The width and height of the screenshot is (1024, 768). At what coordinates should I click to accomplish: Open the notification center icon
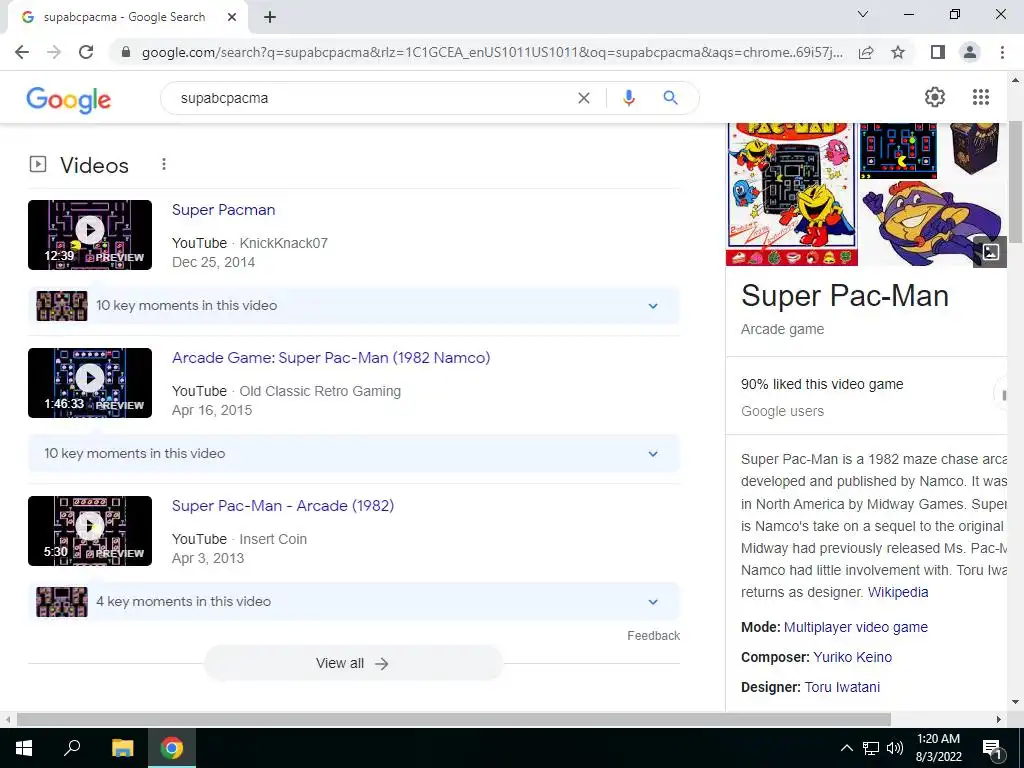pyautogui.click(x=992, y=749)
